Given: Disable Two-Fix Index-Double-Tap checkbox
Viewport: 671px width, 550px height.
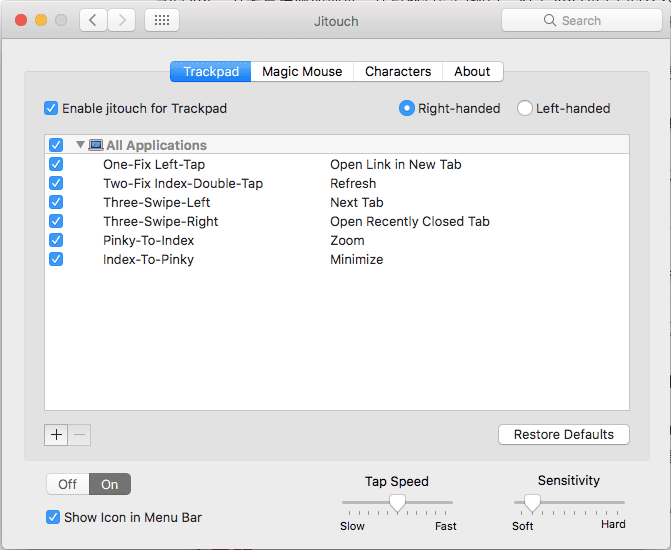Looking at the screenshot, I should coord(56,183).
